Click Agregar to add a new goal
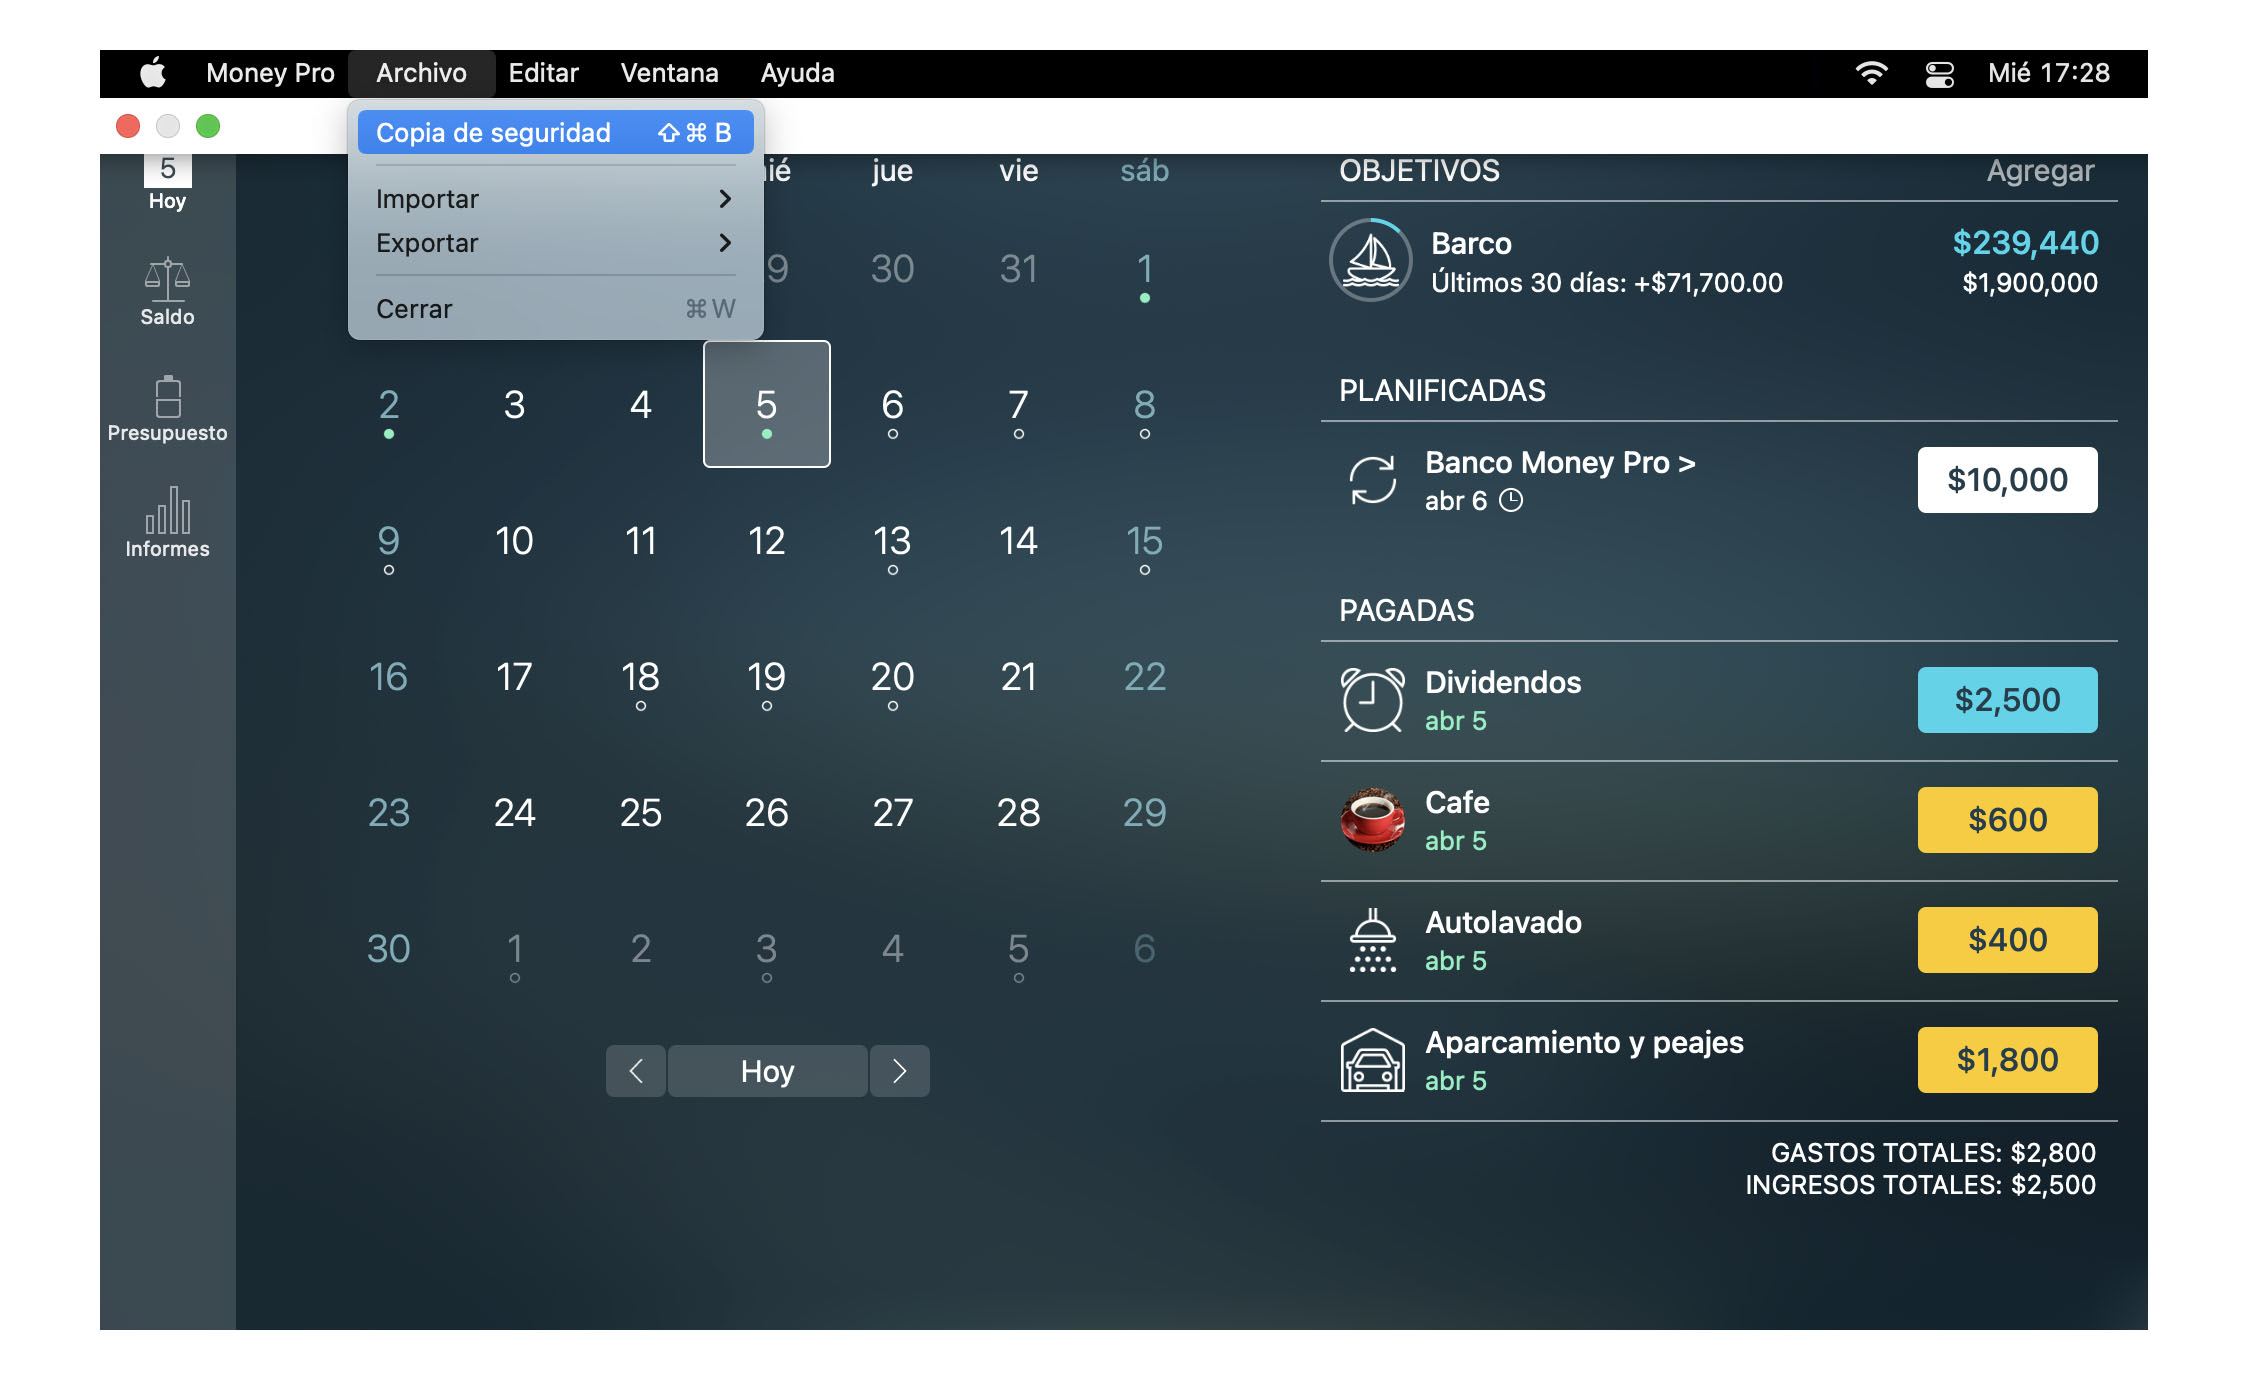 [x=2041, y=170]
